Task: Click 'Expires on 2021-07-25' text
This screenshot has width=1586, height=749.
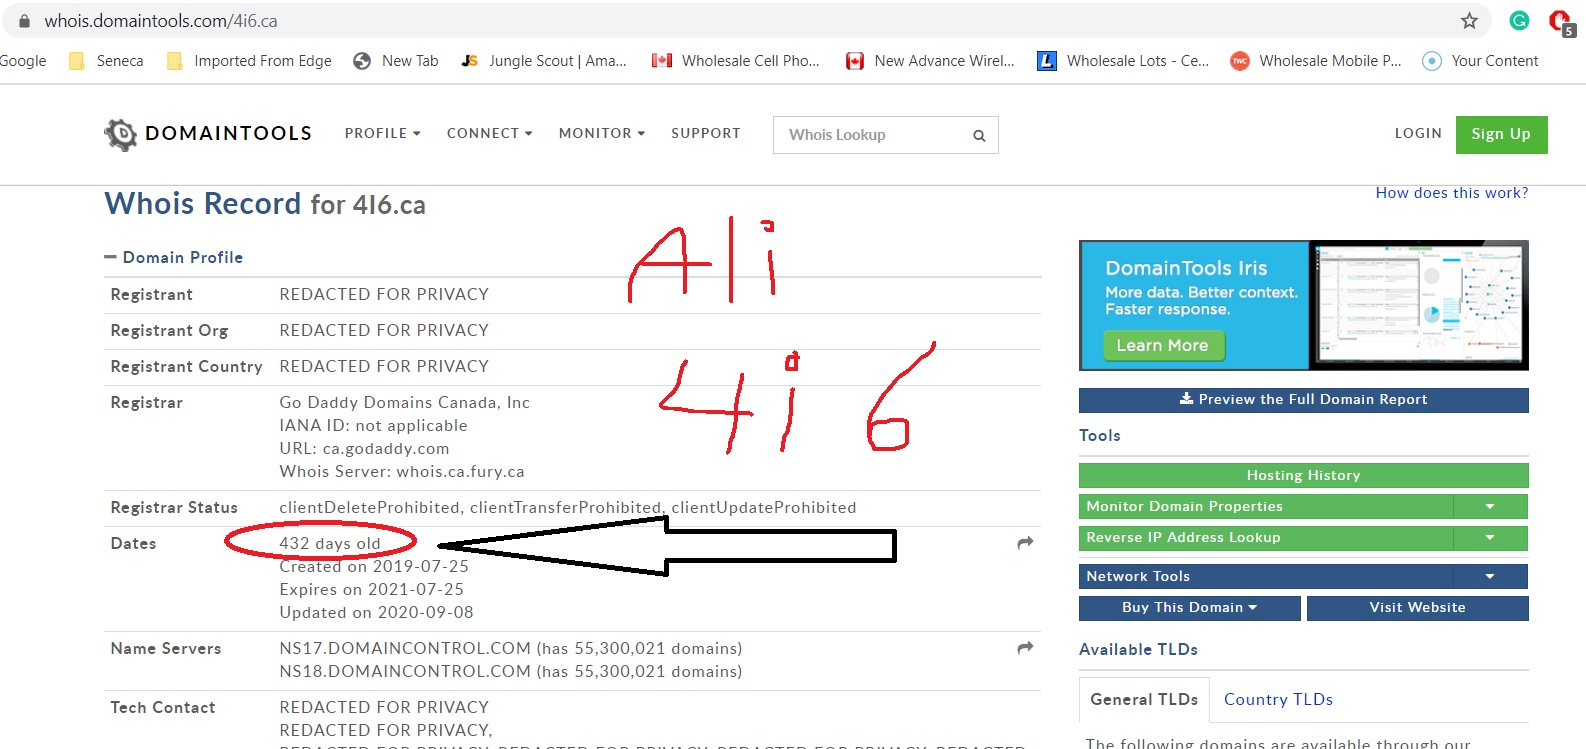Action: [x=372, y=589]
